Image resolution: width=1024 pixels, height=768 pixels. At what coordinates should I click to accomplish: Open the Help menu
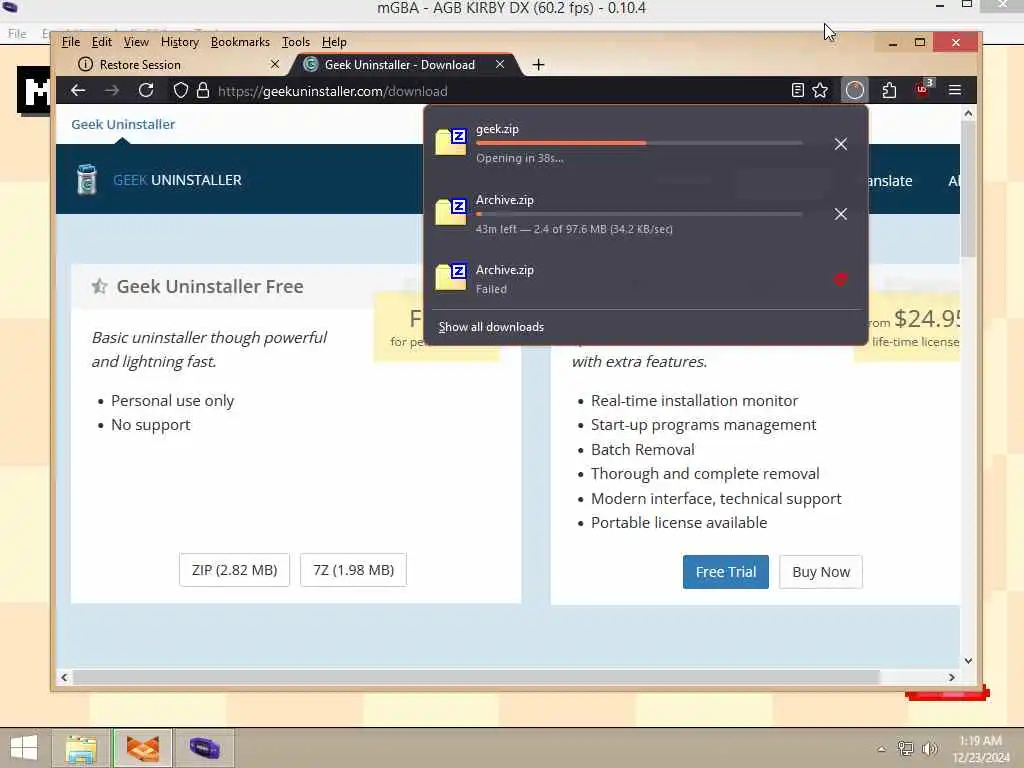tap(334, 42)
